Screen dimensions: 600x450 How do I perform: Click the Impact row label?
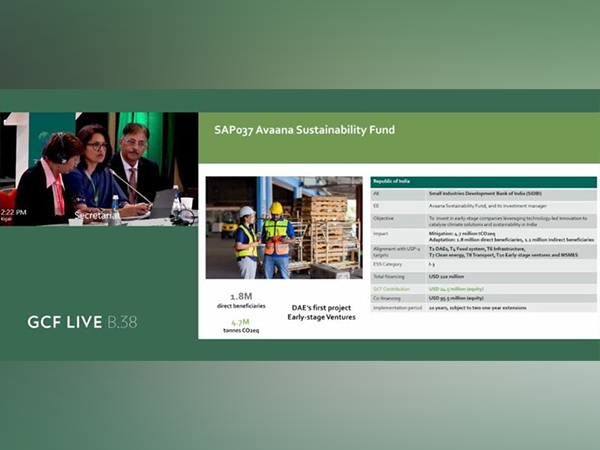point(384,236)
